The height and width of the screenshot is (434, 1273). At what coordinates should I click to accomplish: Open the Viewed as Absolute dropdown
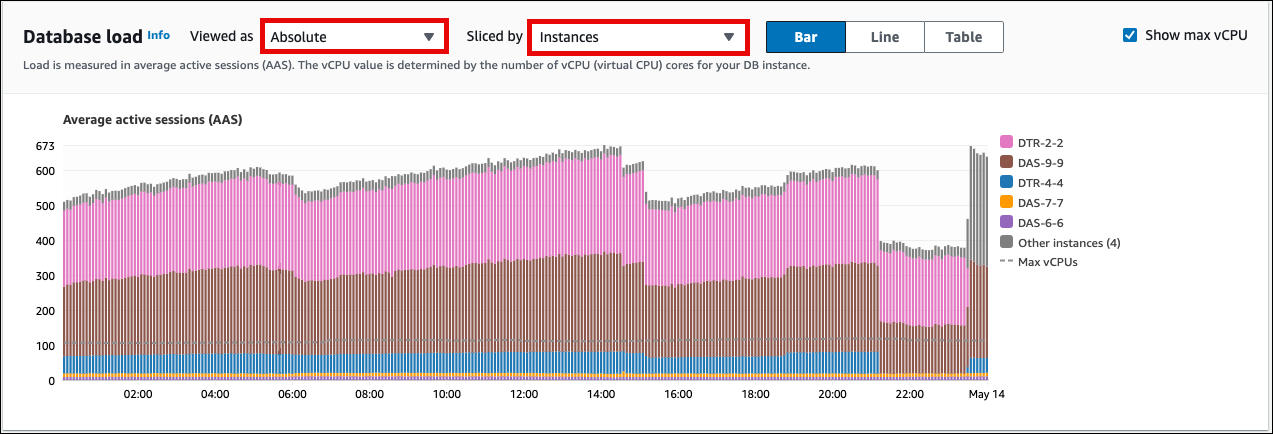coord(353,37)
